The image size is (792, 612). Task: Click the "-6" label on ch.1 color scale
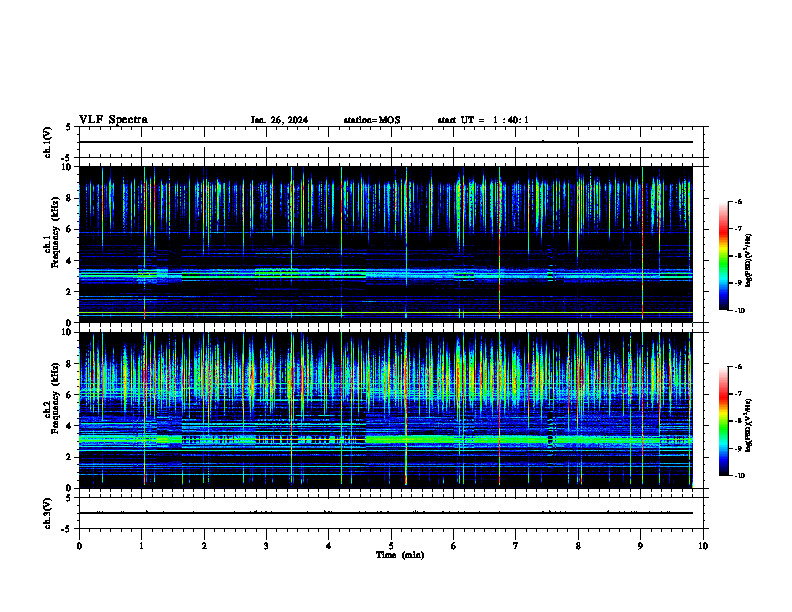point(738,201)
